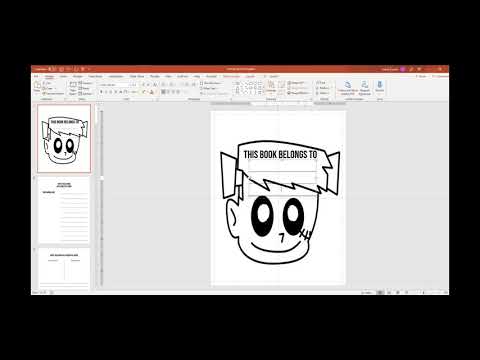Click the New Slide icon
Image resolution: width=480 pixels, height=360 pixels.
[x=72, y=87]
